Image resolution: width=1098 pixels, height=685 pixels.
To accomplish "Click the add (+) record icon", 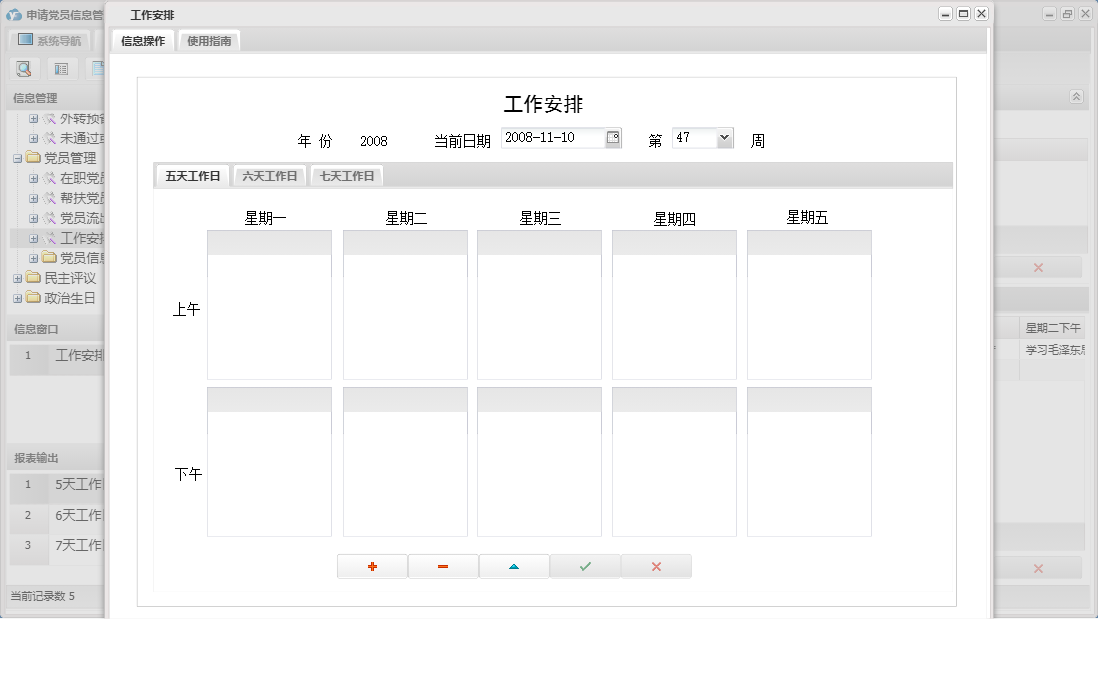I will (372, 566).
